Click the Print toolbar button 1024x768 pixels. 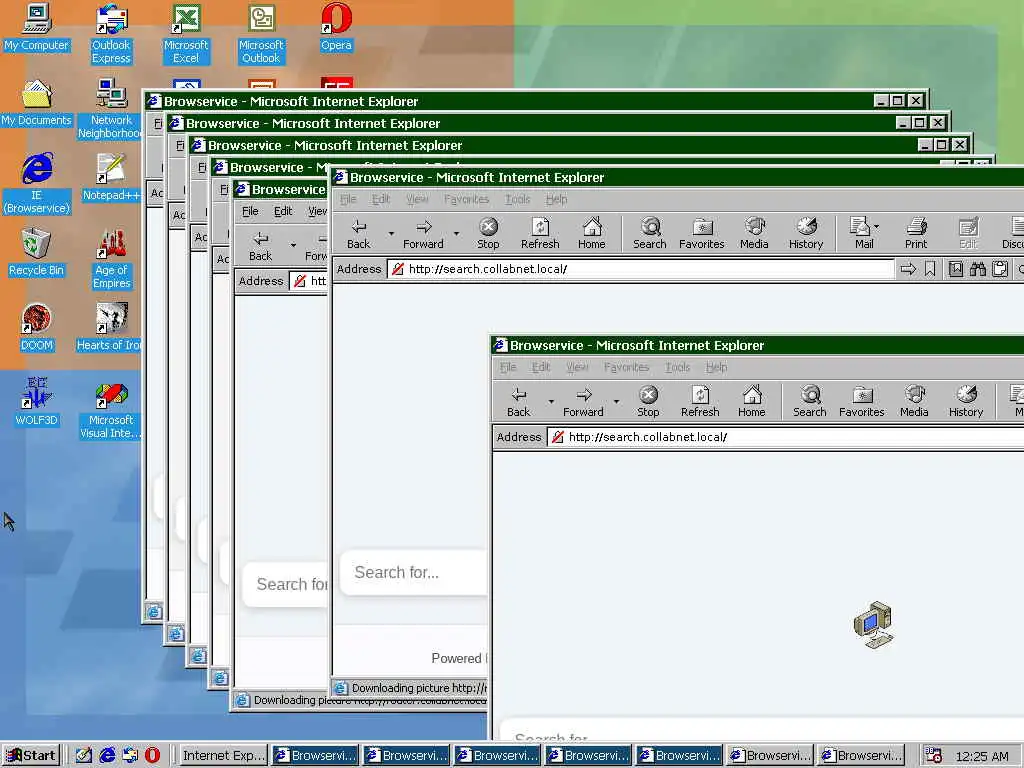916,233
